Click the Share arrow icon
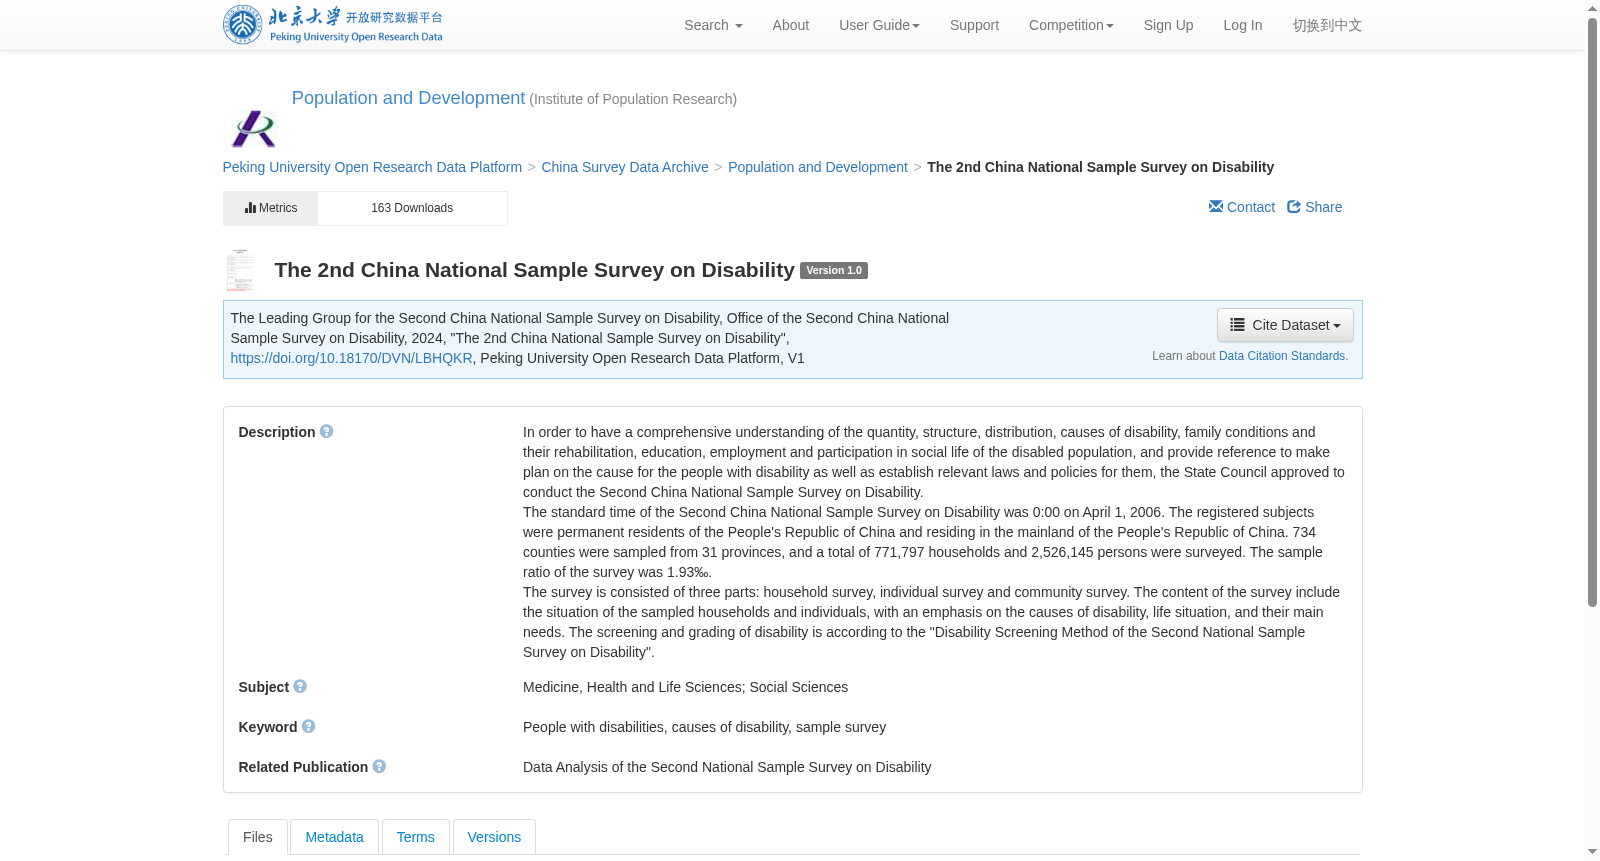The width and height of the screenshot is (1600, 861). pos(1294,206)
